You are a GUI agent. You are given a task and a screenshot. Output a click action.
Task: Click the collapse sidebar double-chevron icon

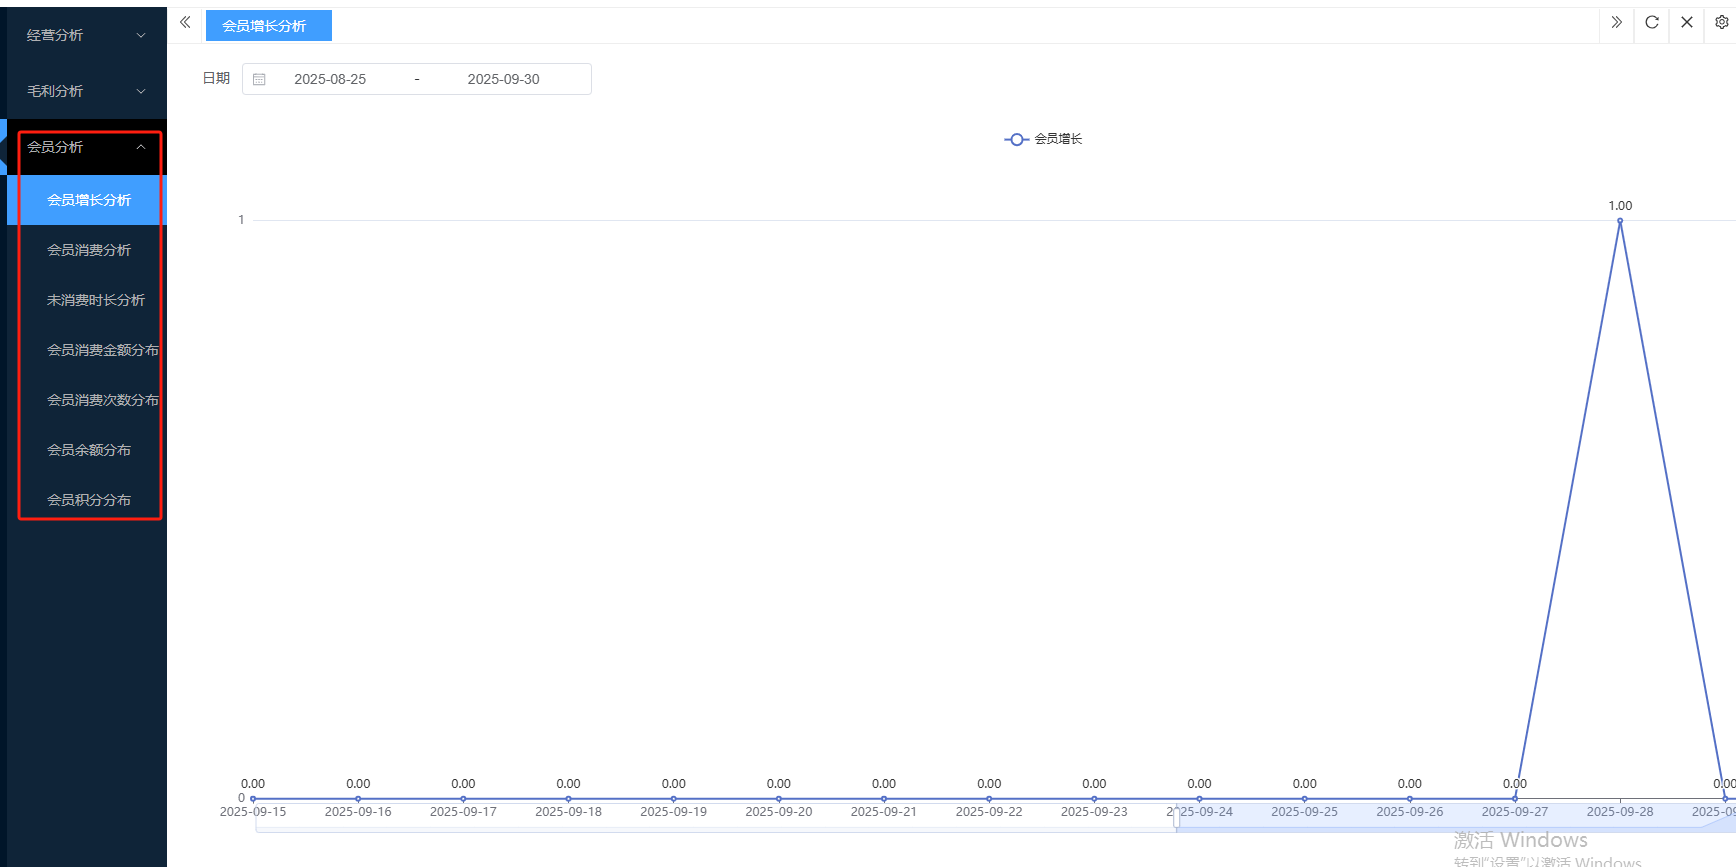point(185,22)
